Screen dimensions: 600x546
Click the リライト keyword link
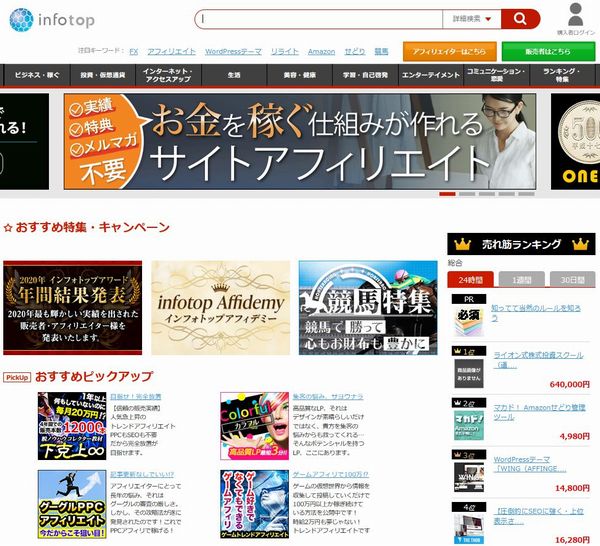click(x=284, y=51)
